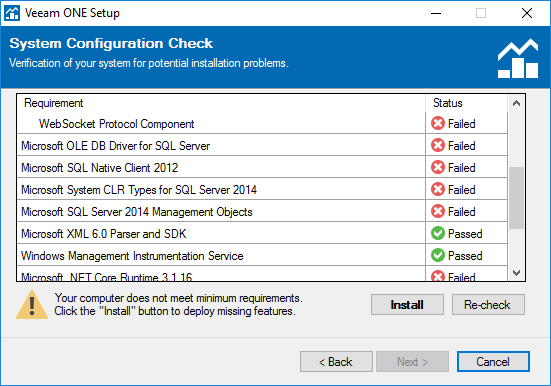
Task: Click the passed checkmark for XML 6.0 Parser
Action: pyautogui.click(x=438, y=233)
